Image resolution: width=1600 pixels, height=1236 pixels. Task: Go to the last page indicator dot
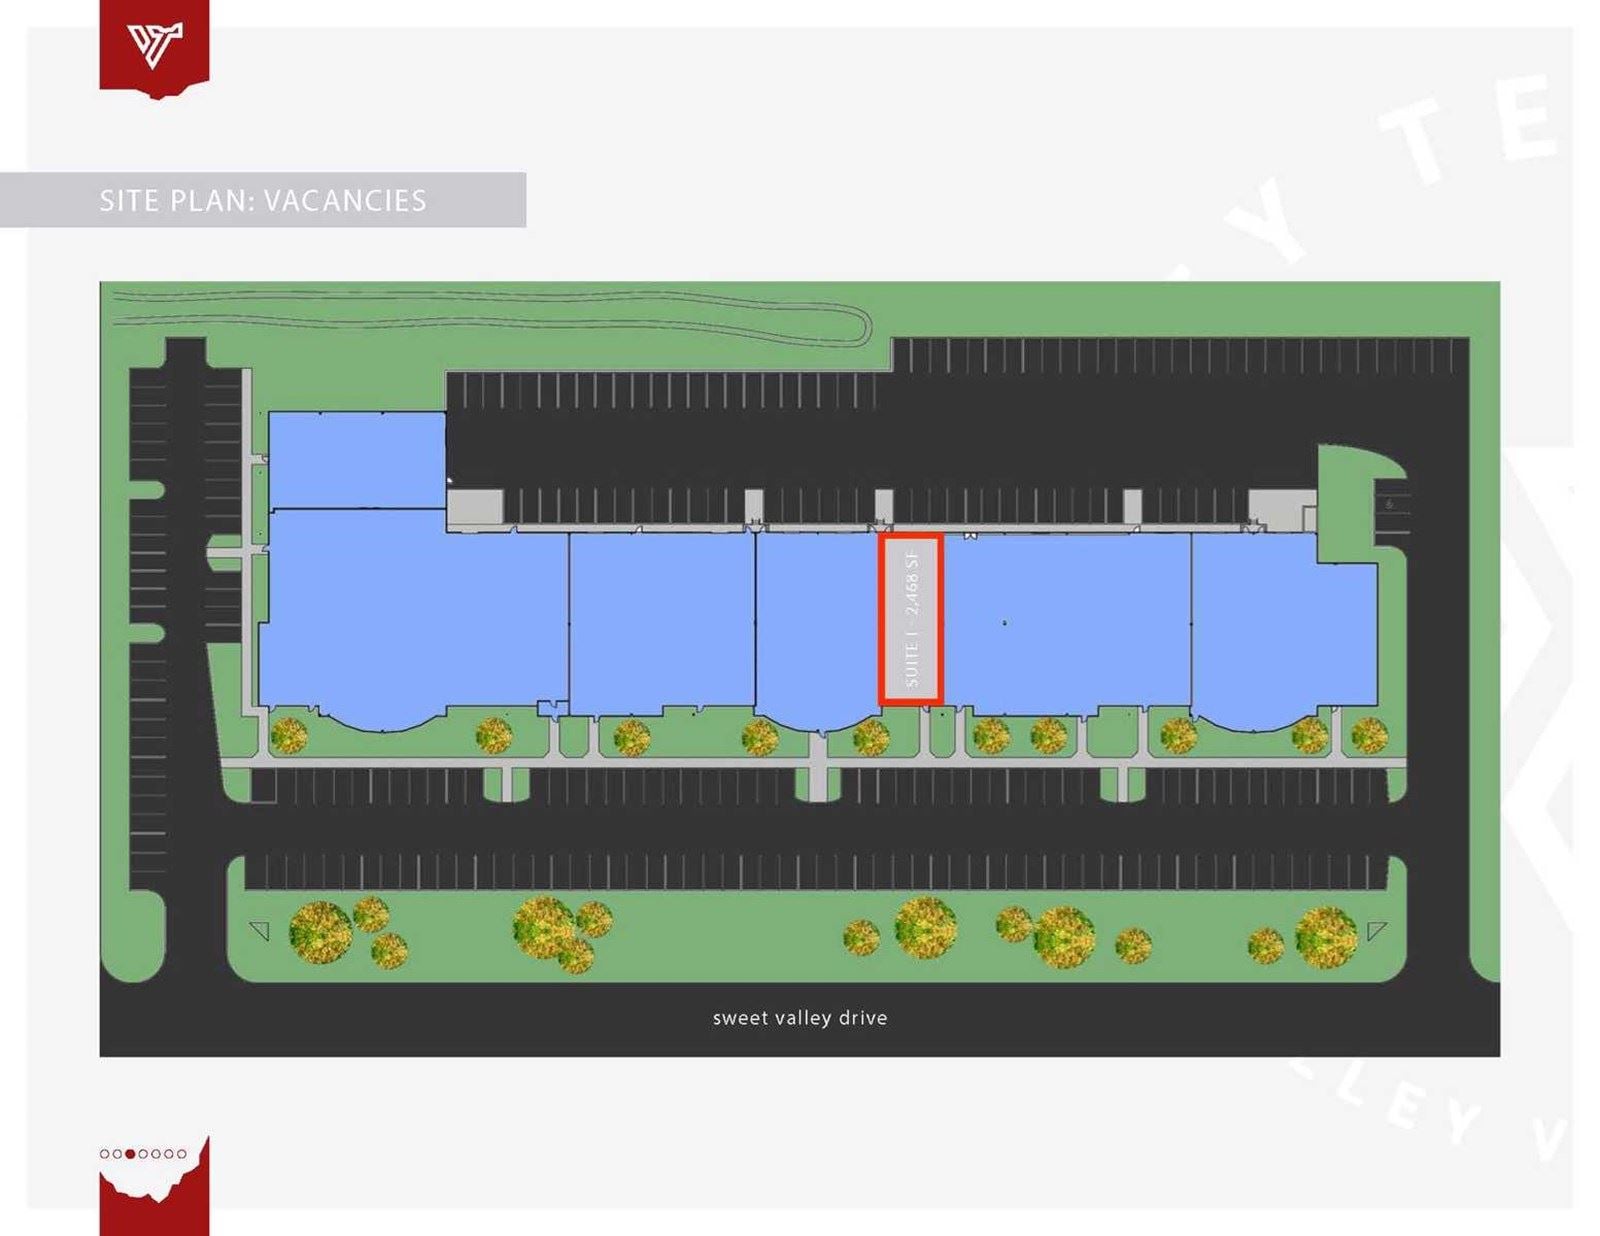pyautogui.click(x=181, y=1153)
